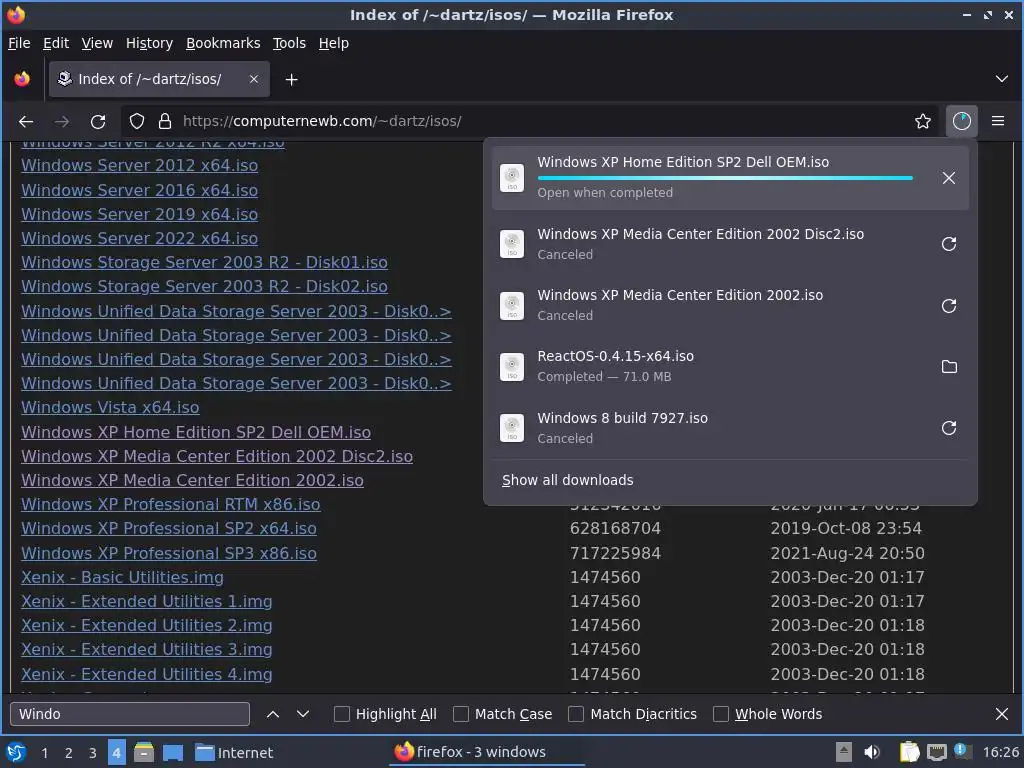Open the clipboard tray icon

[x=909, y=752]
